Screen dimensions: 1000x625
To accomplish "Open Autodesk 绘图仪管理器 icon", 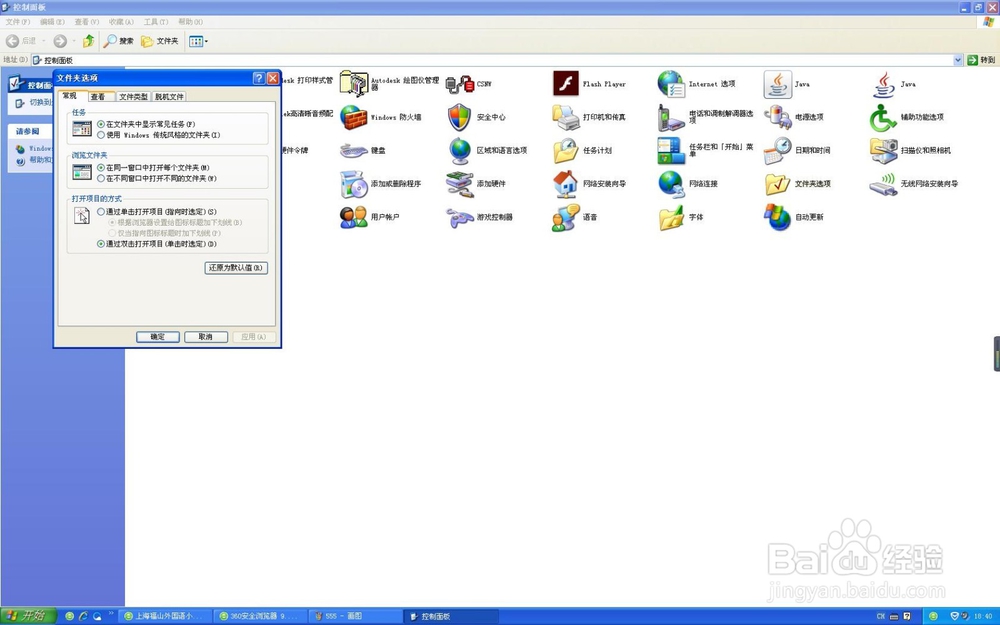I will (353, 84).
